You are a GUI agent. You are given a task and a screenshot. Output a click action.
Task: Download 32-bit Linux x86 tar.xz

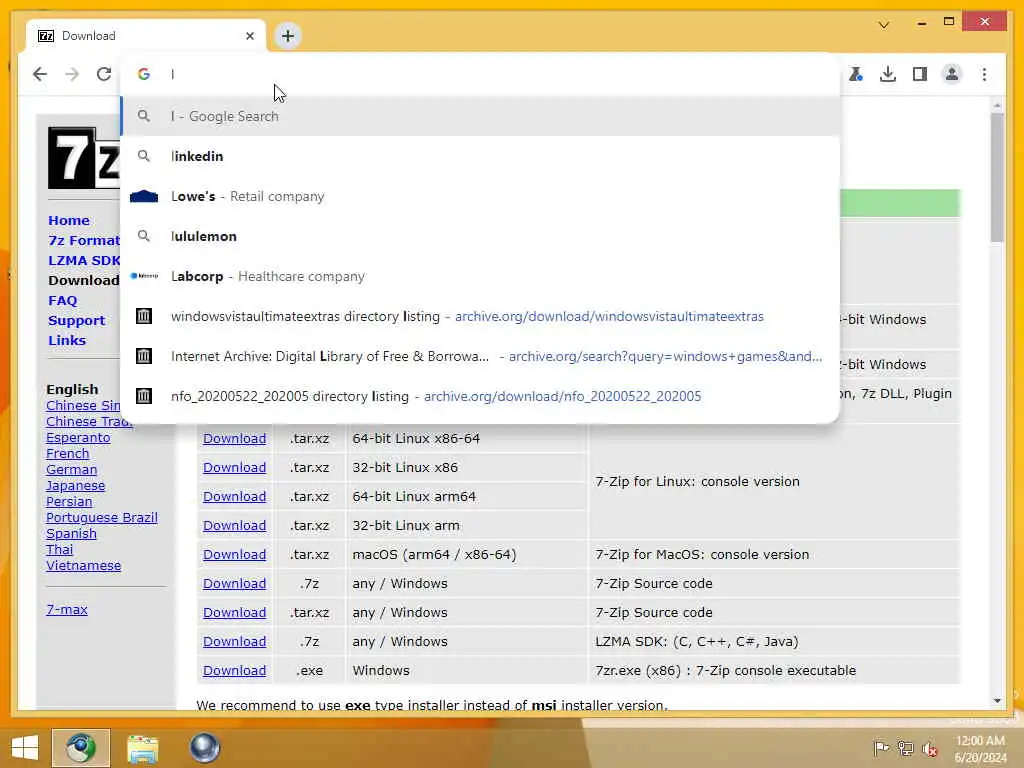[234, 468]
